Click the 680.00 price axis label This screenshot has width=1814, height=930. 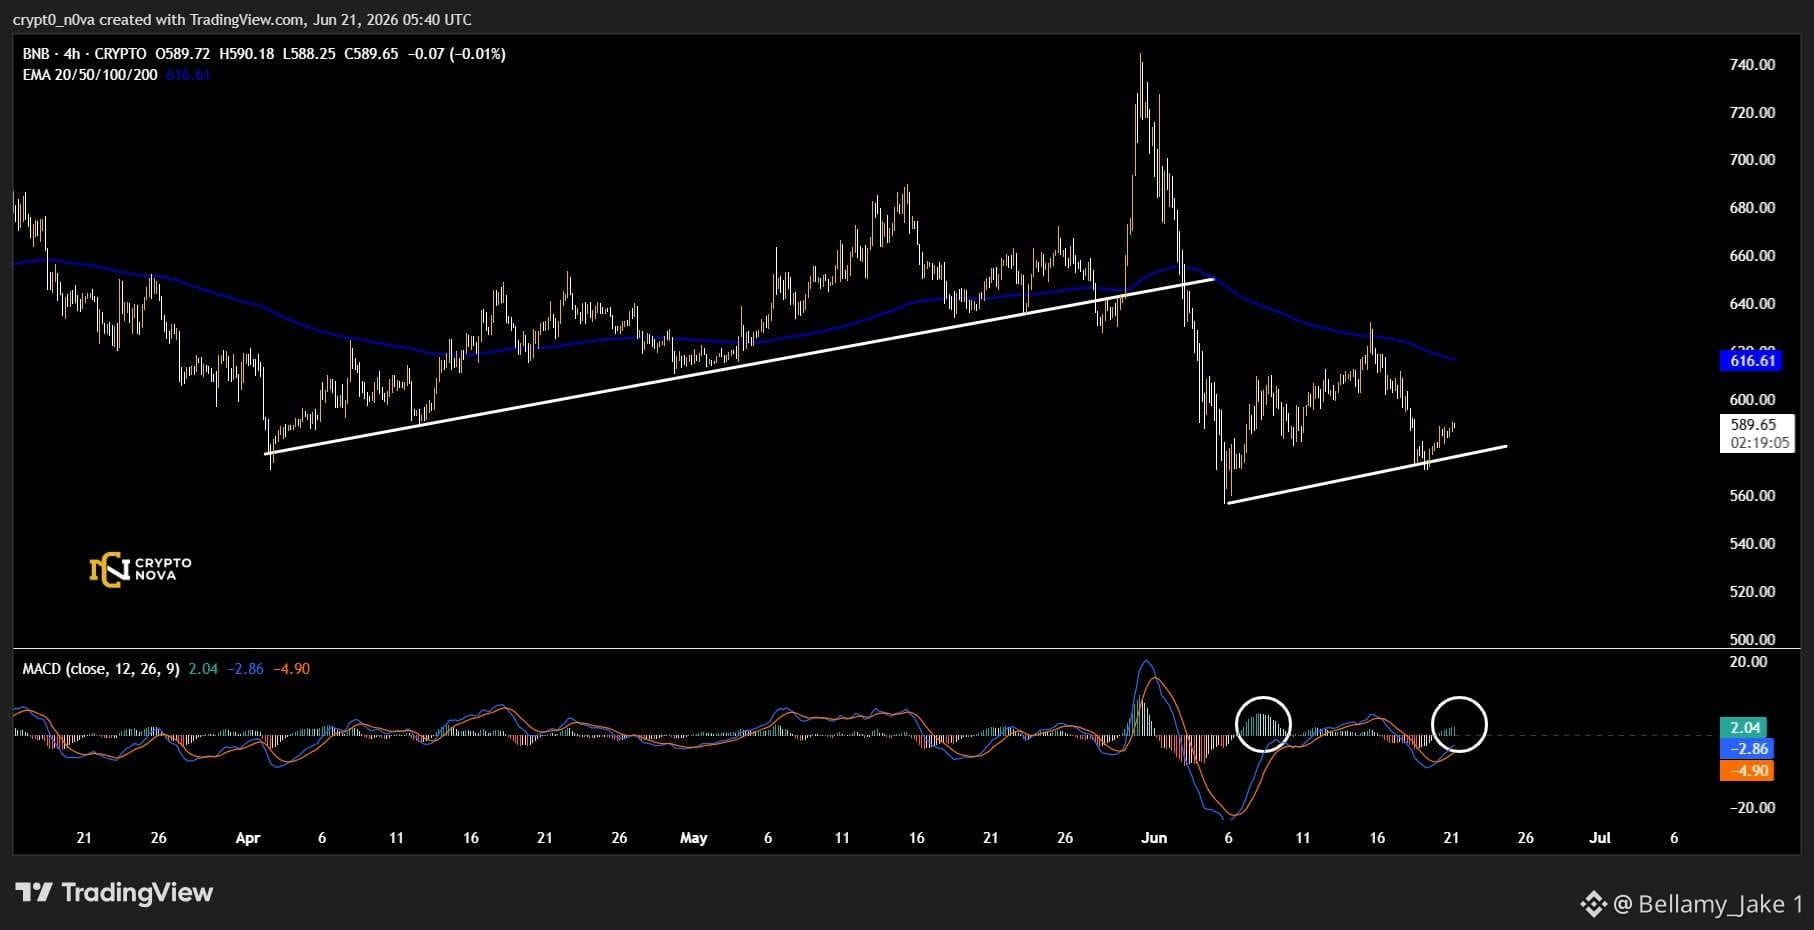coord(1752,208)
